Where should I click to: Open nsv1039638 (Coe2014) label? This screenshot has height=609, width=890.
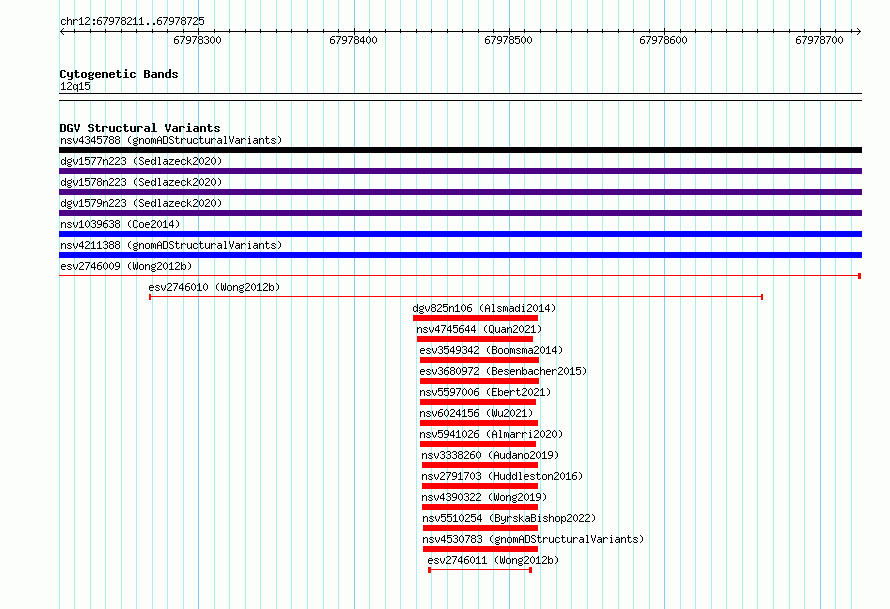tap(120, 224)
